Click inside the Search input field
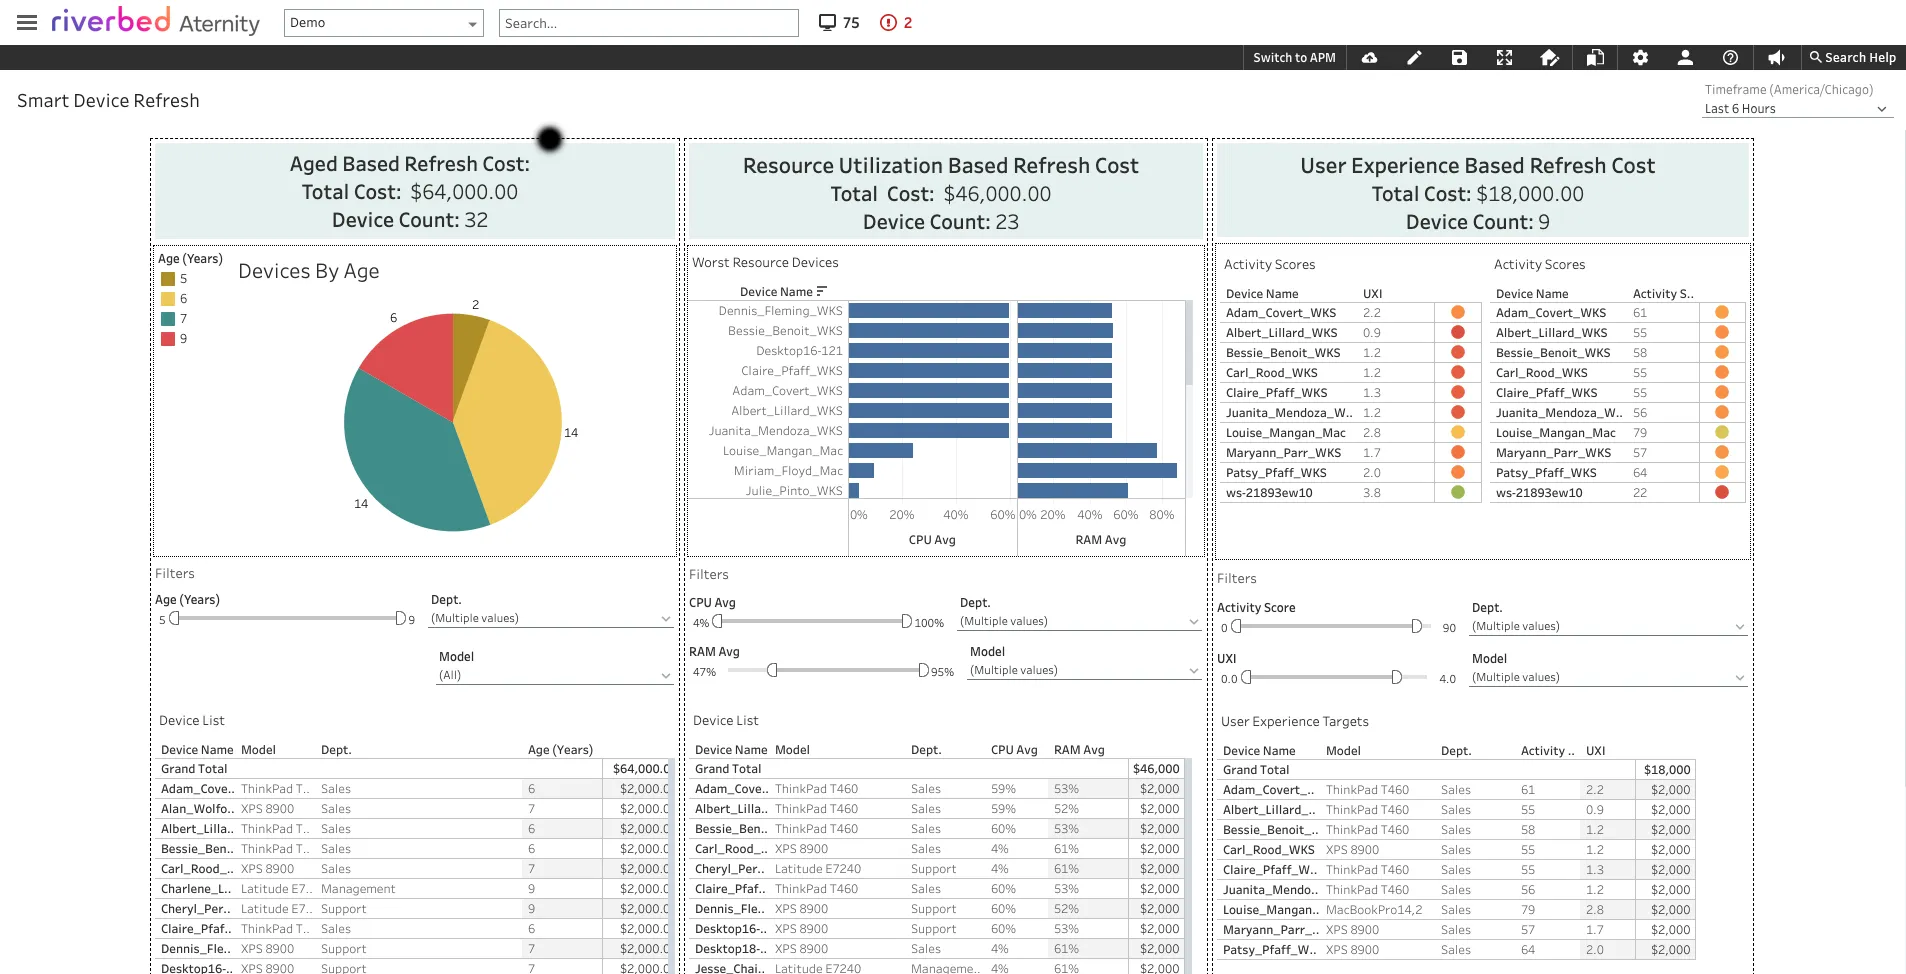This screenshot has height=974, width=1906. coord(648,22)
